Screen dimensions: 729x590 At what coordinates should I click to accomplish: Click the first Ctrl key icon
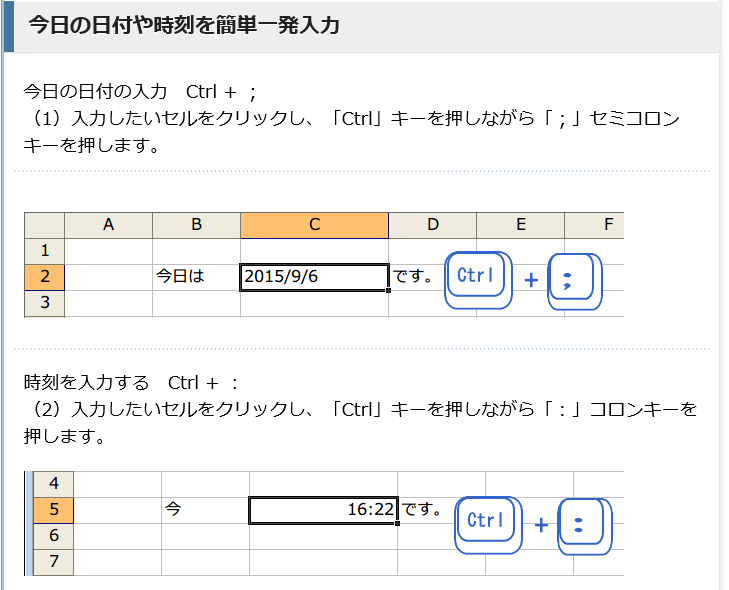pyautogui.click(x=477, y=276)
